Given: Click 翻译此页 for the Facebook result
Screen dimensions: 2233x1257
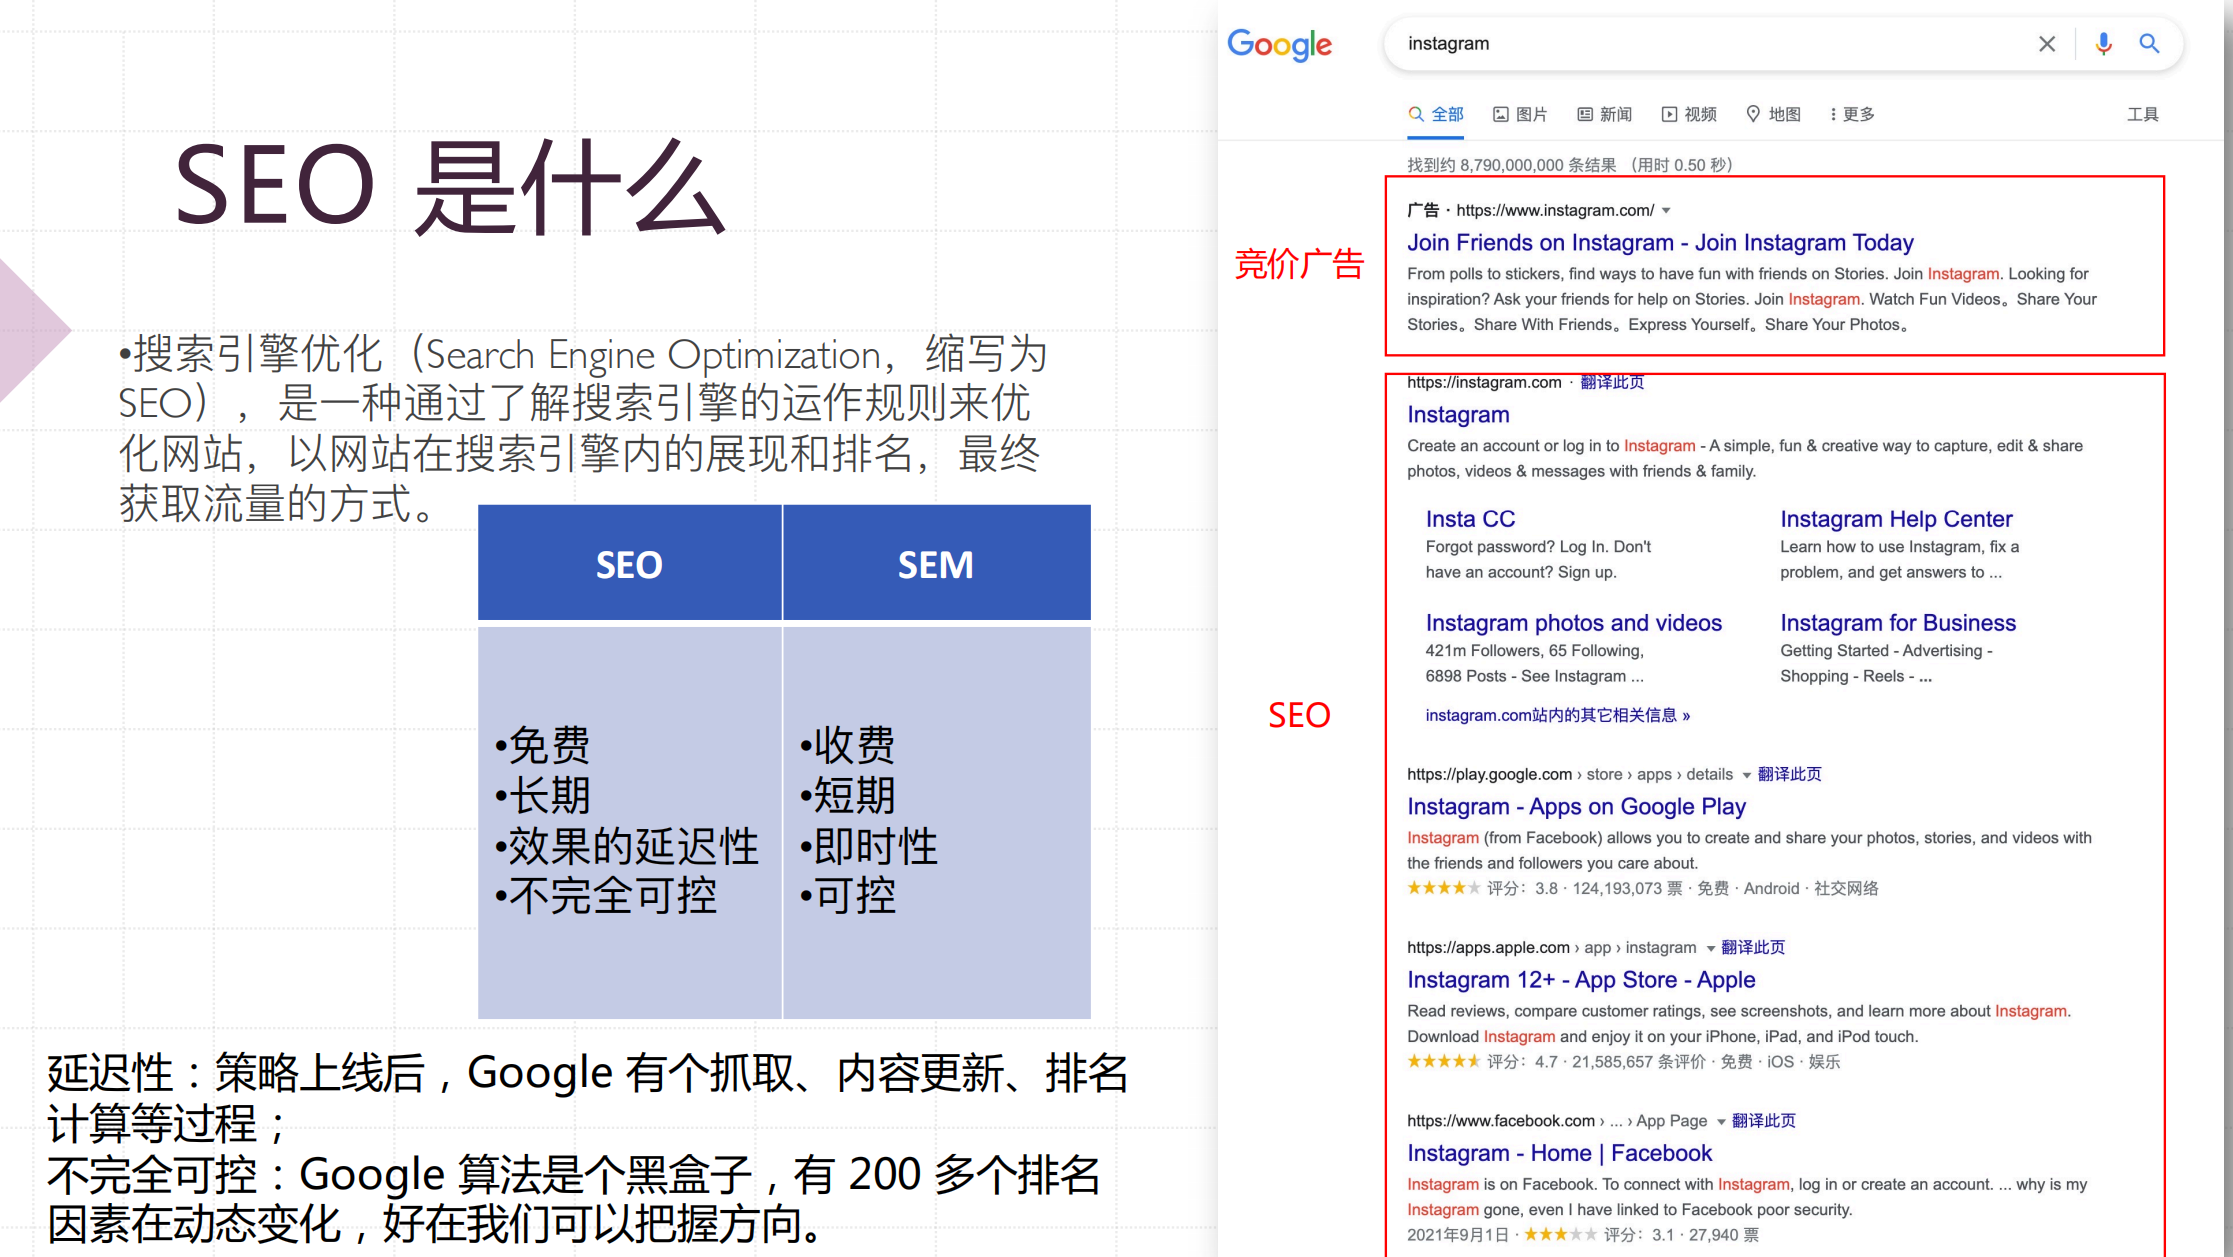Looking at the screenshot, I should pos(1763,1121).
